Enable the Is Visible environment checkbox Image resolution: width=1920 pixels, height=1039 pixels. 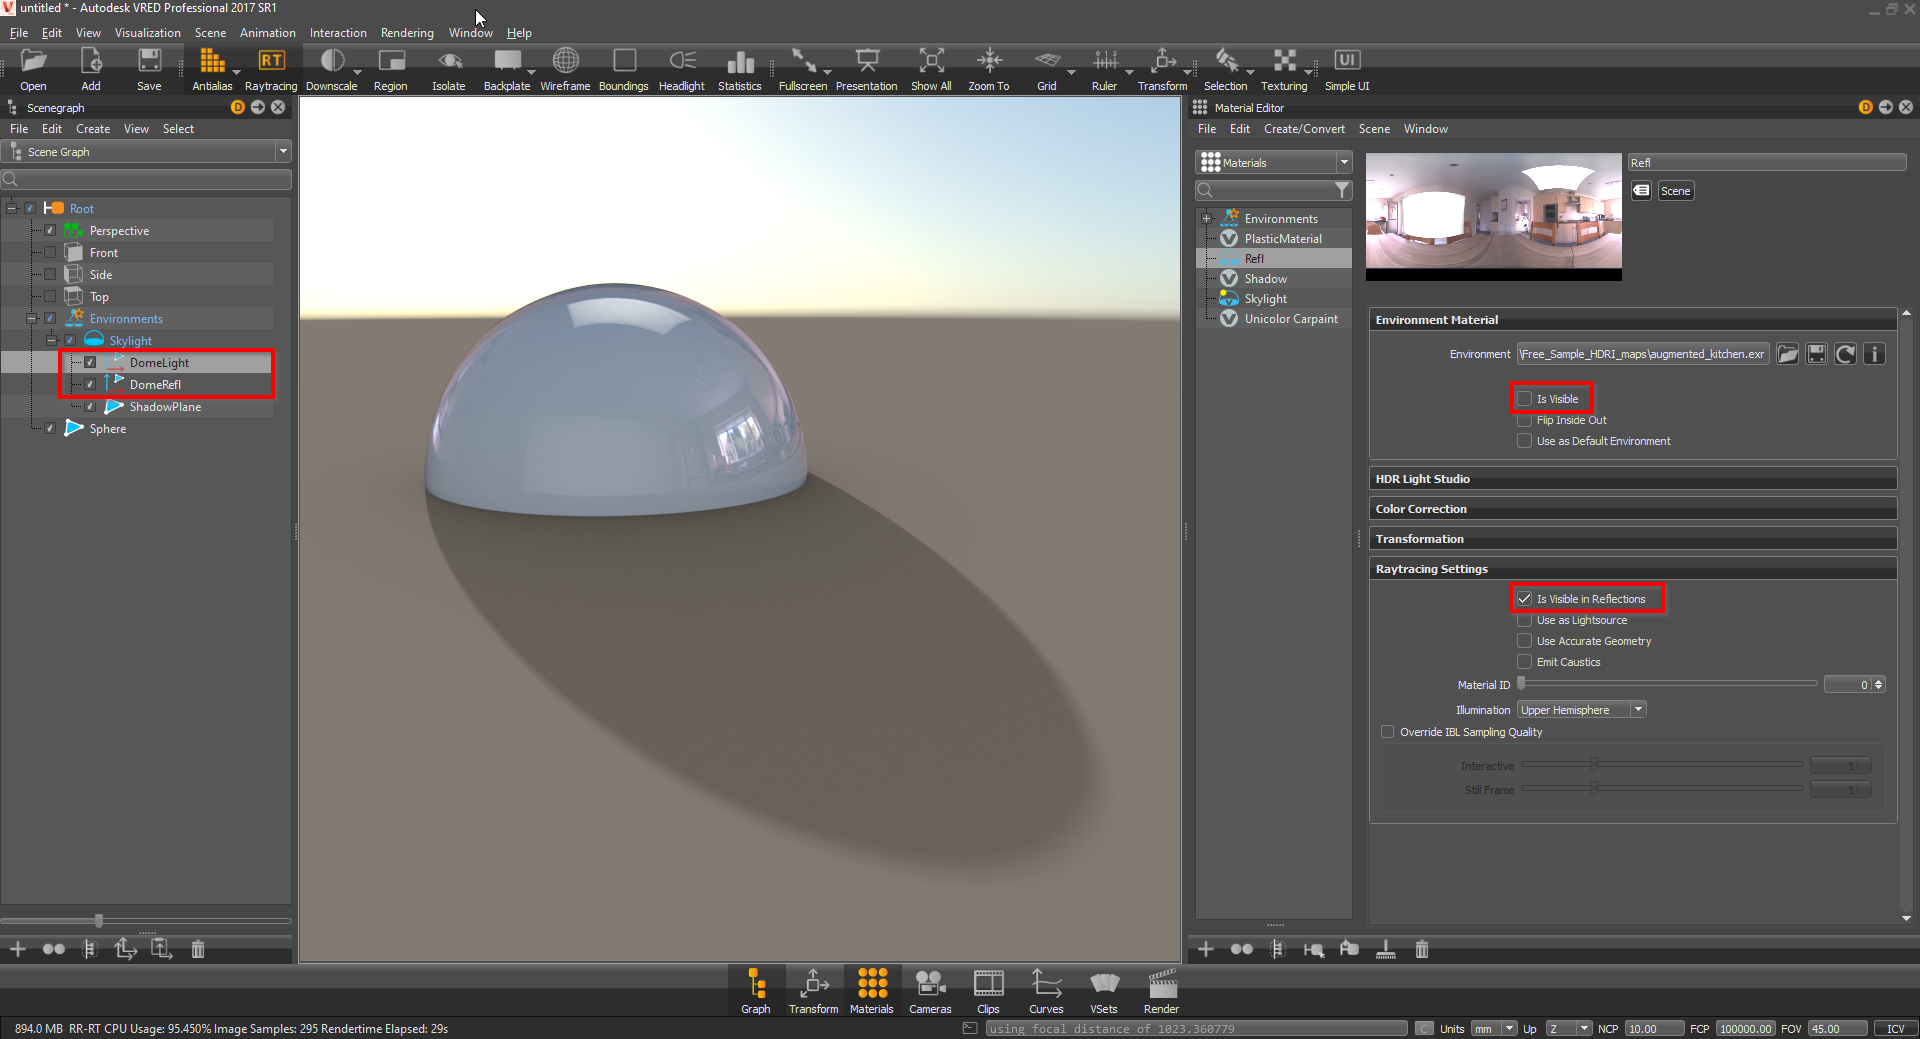[1524, 398]
